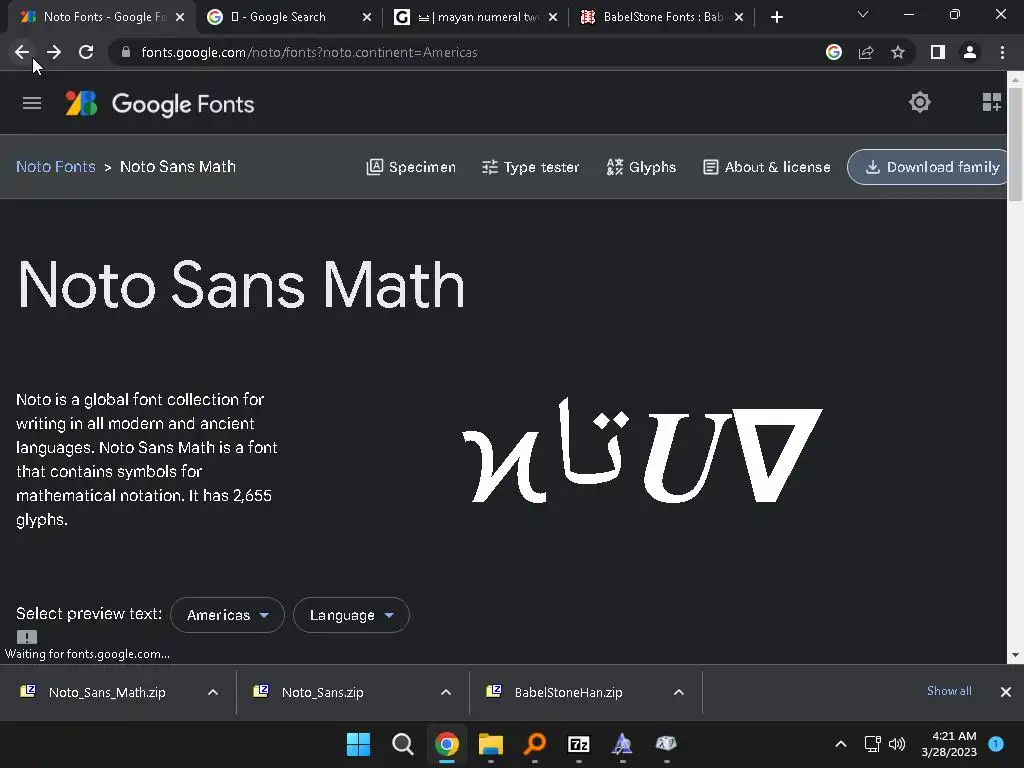Screen dimensions: 1024x768
Task: Expand options for Noto_Sans_Math.zip
Action: (213, 692)
